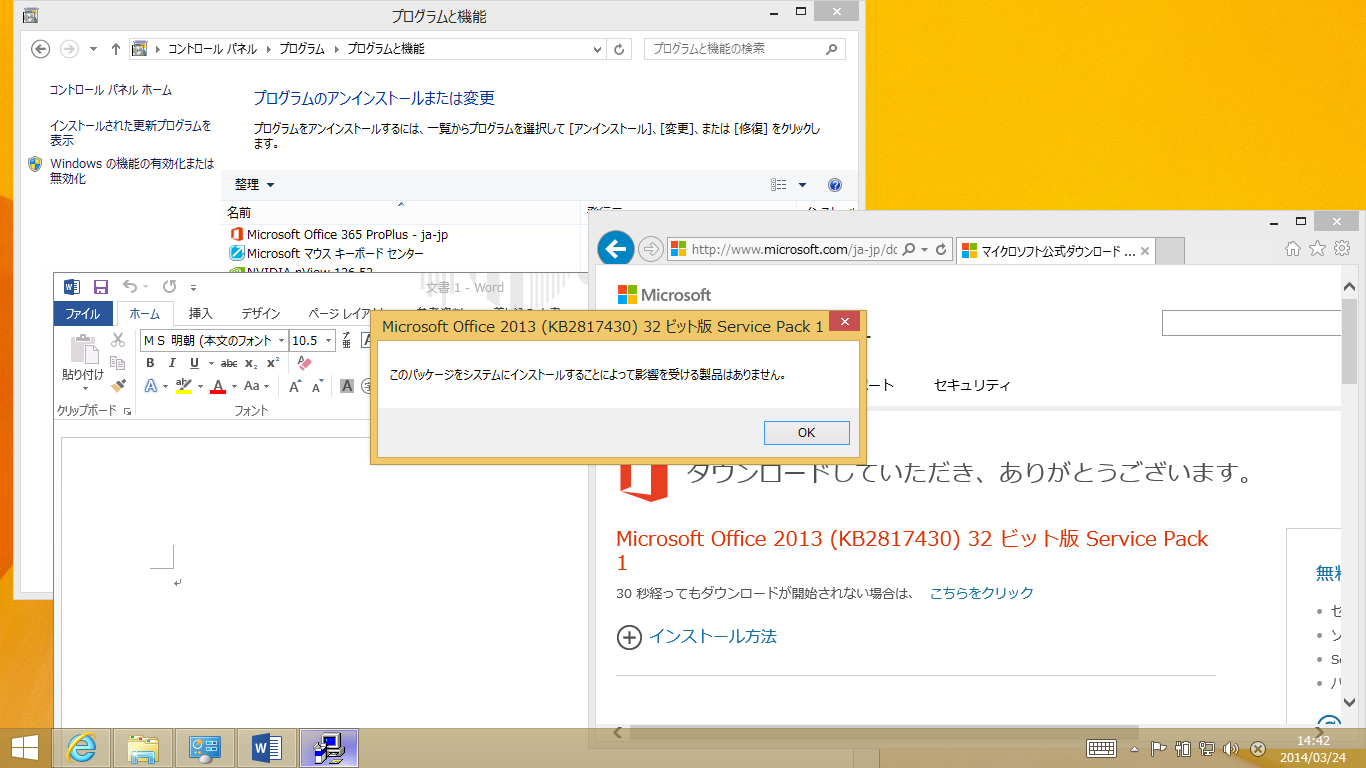1366x768 pixels.
Task: Click volume speaker icon in system tray
Action: (1231, 748)
